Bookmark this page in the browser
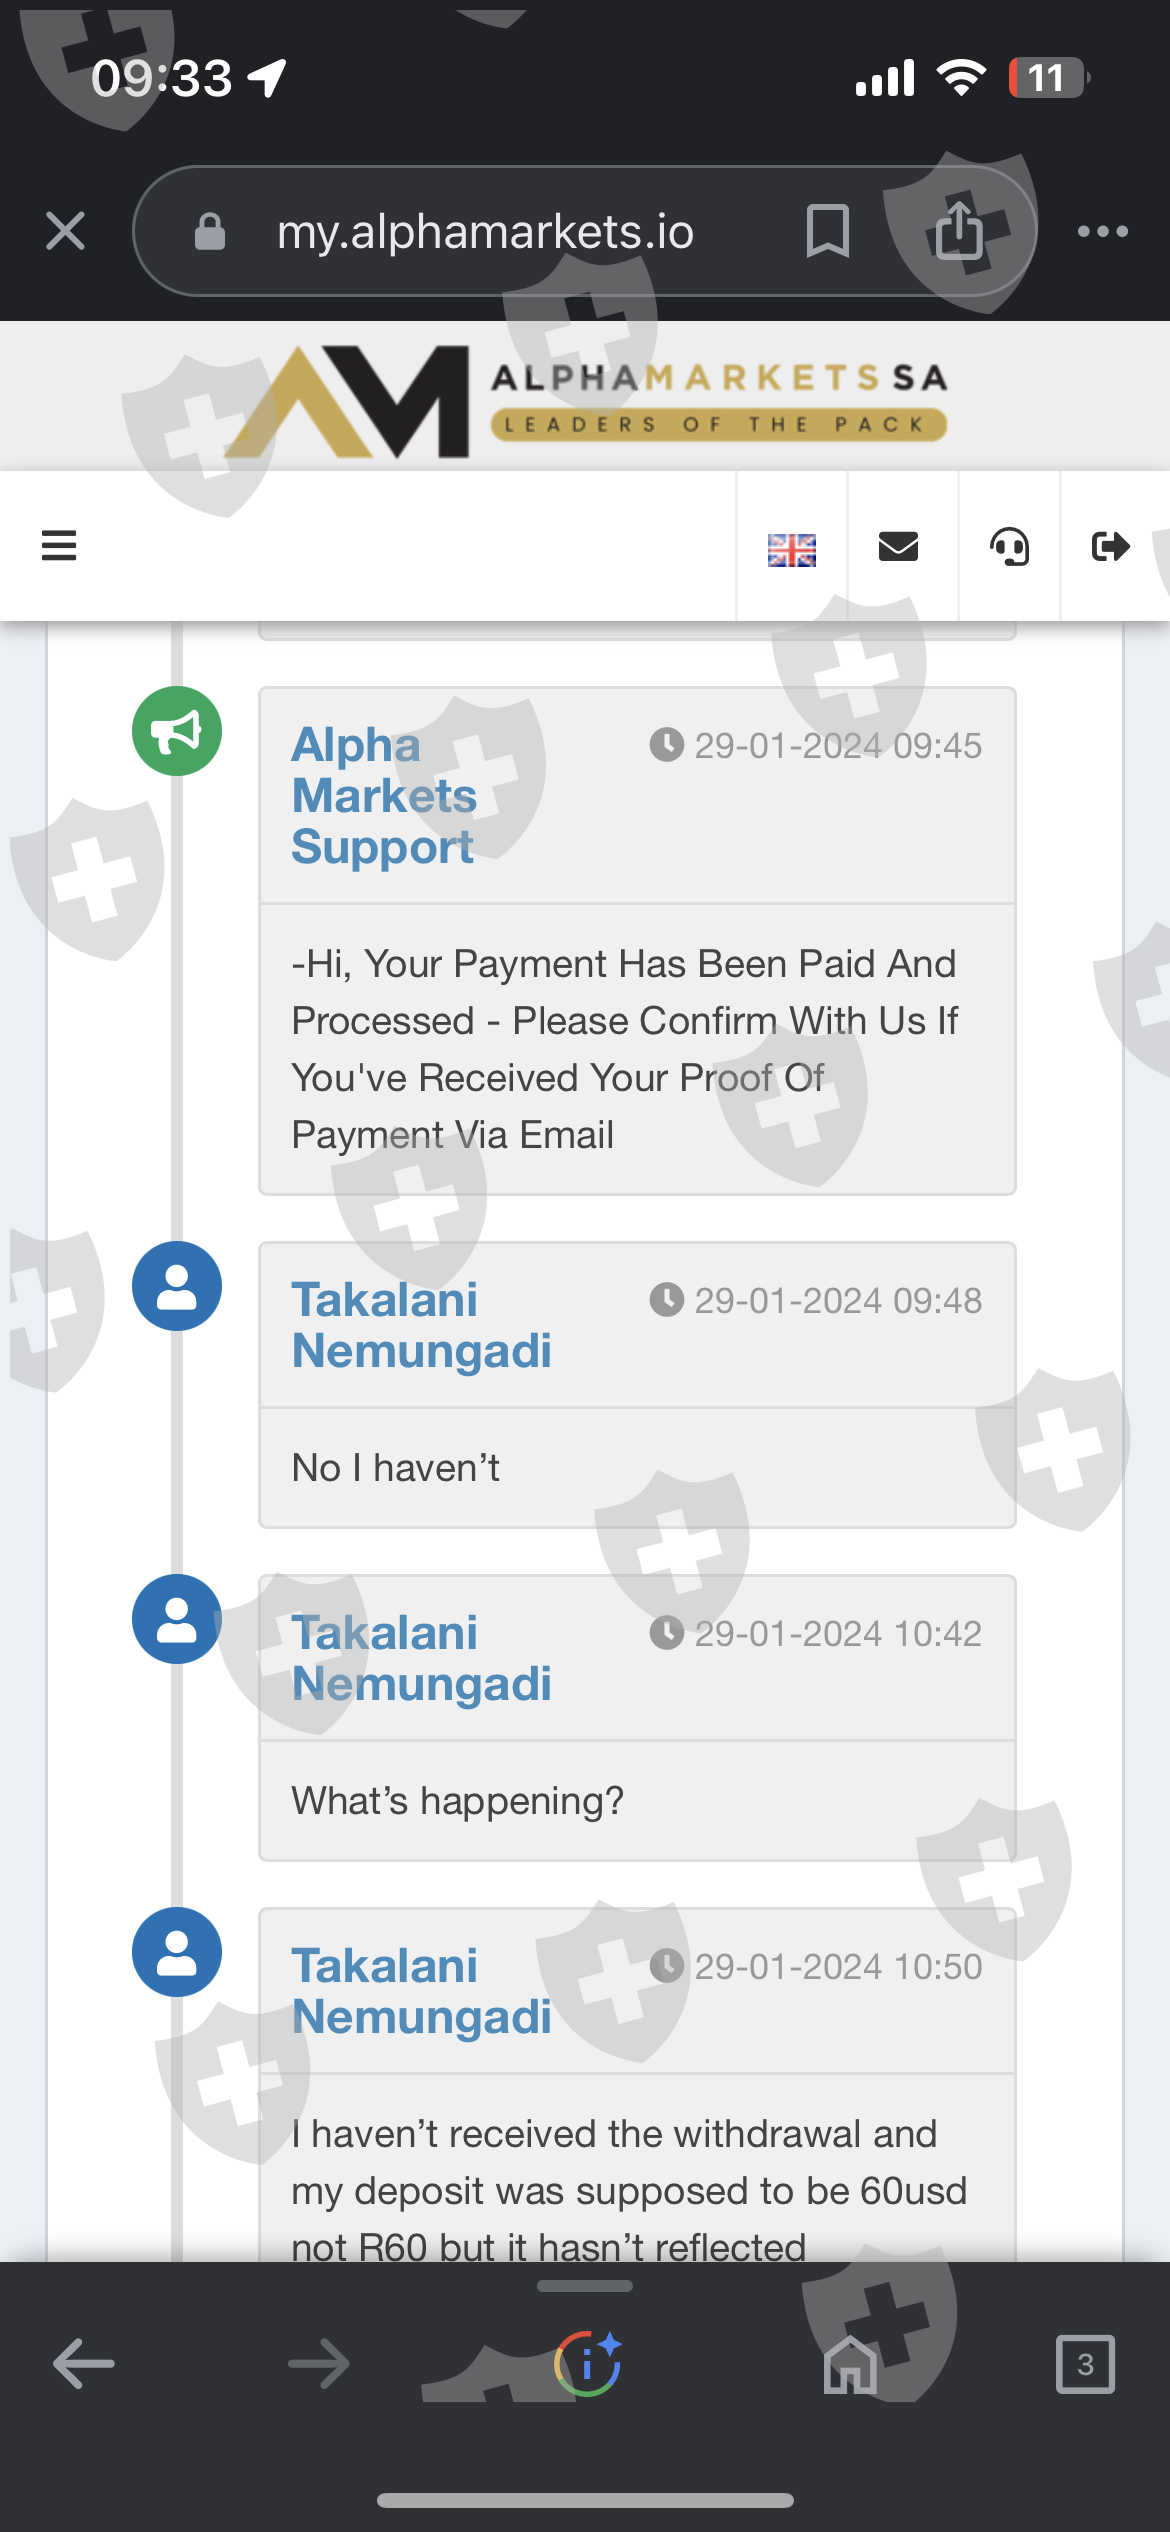 (x=827, y=231)
